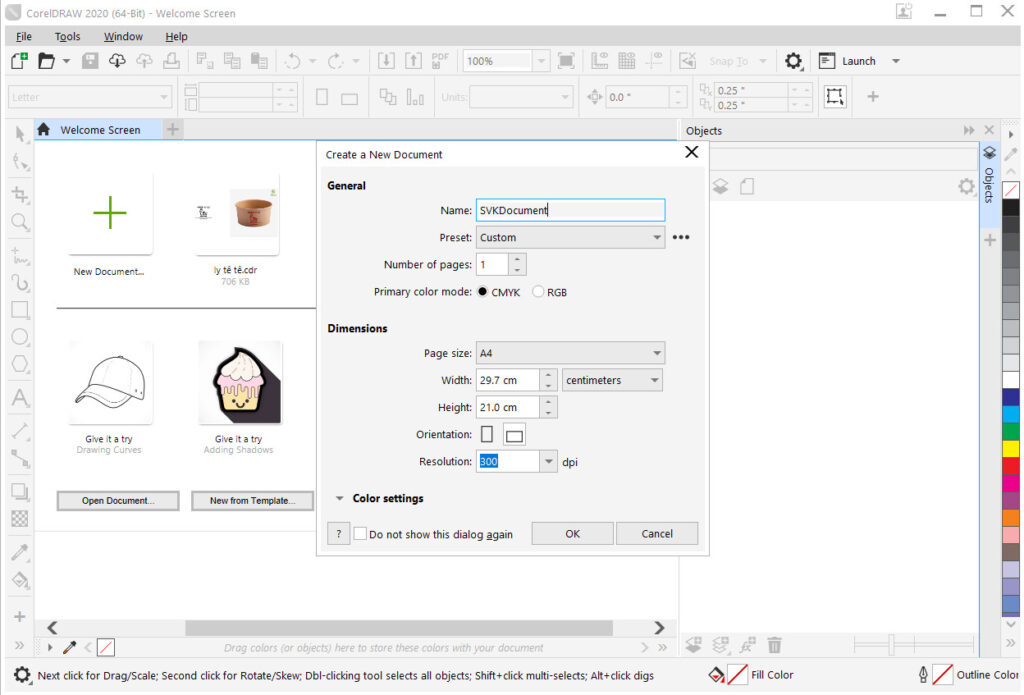The image size is (1024, 695).
Task: Open the centimeters units dropdown
Action: pyautogui.click(x=612, y=380)
